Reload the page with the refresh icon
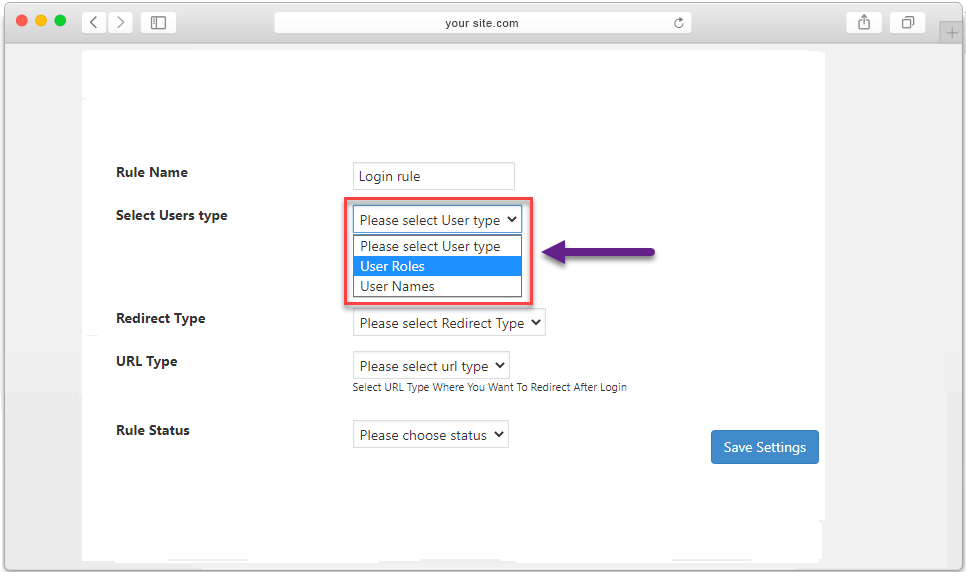This screenshot has height=572, width=966. click(678, 23)
